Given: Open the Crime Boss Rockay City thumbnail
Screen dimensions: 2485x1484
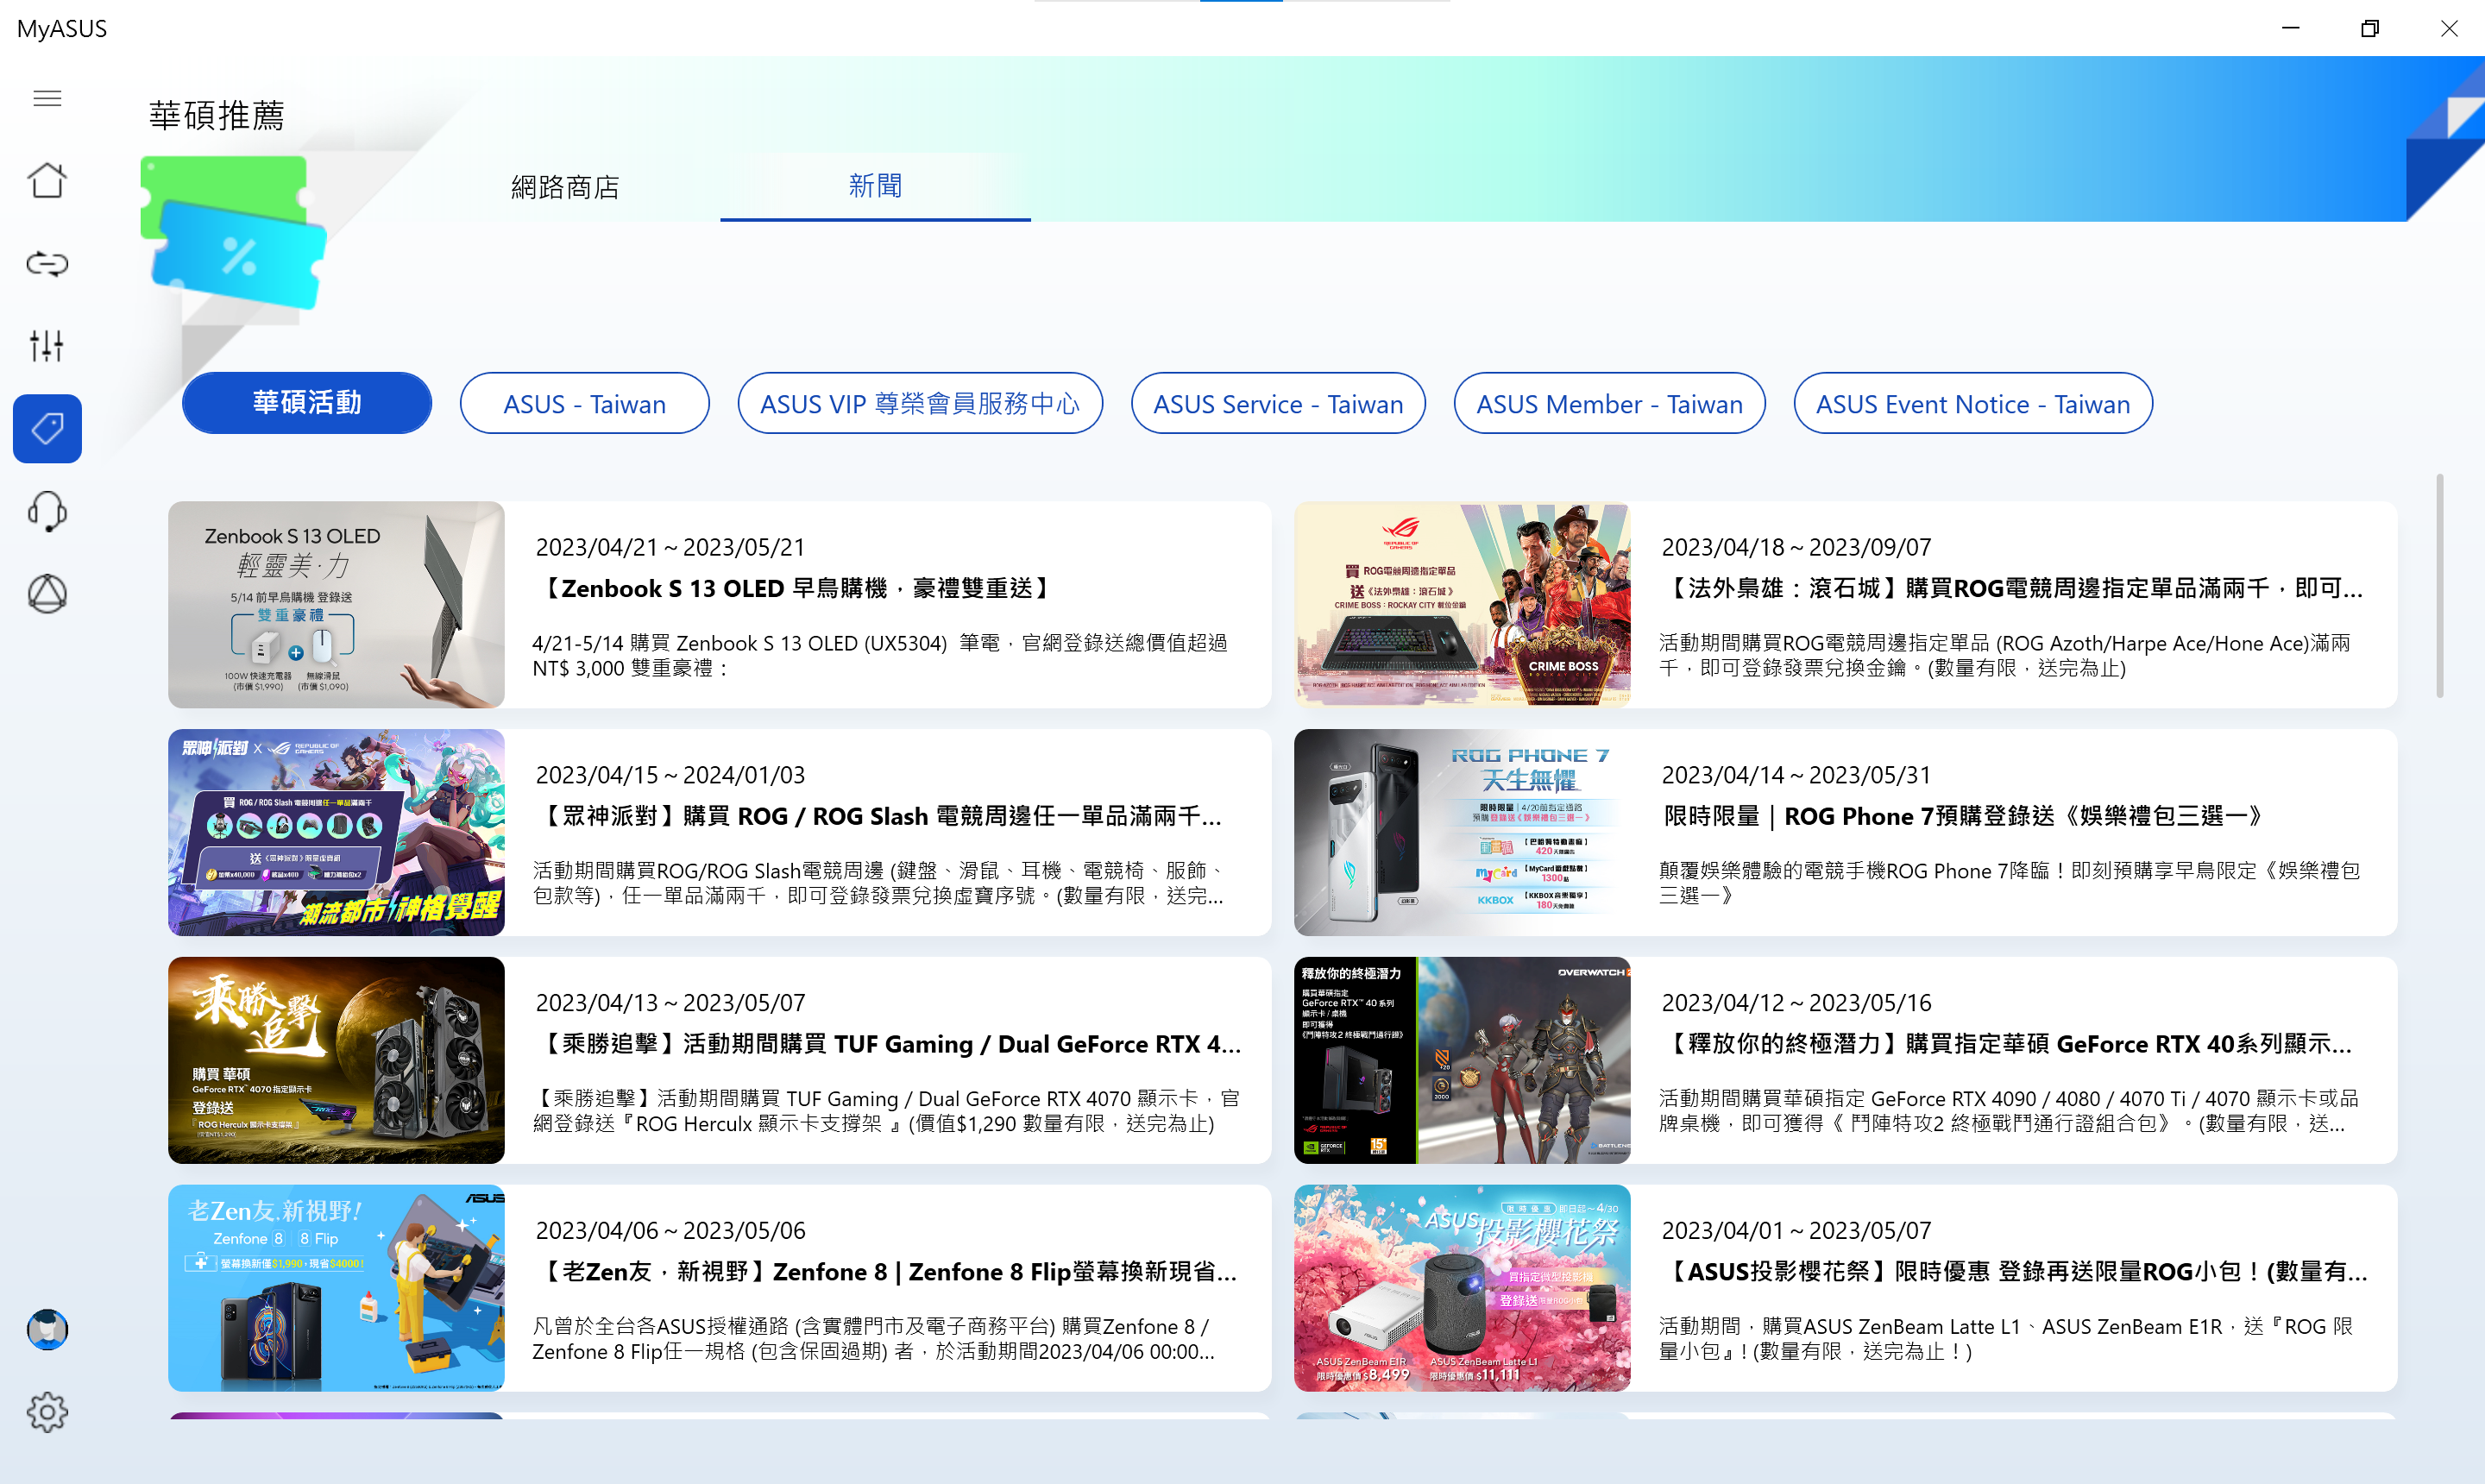Looking at the screenshot, I should (1462, 605).
